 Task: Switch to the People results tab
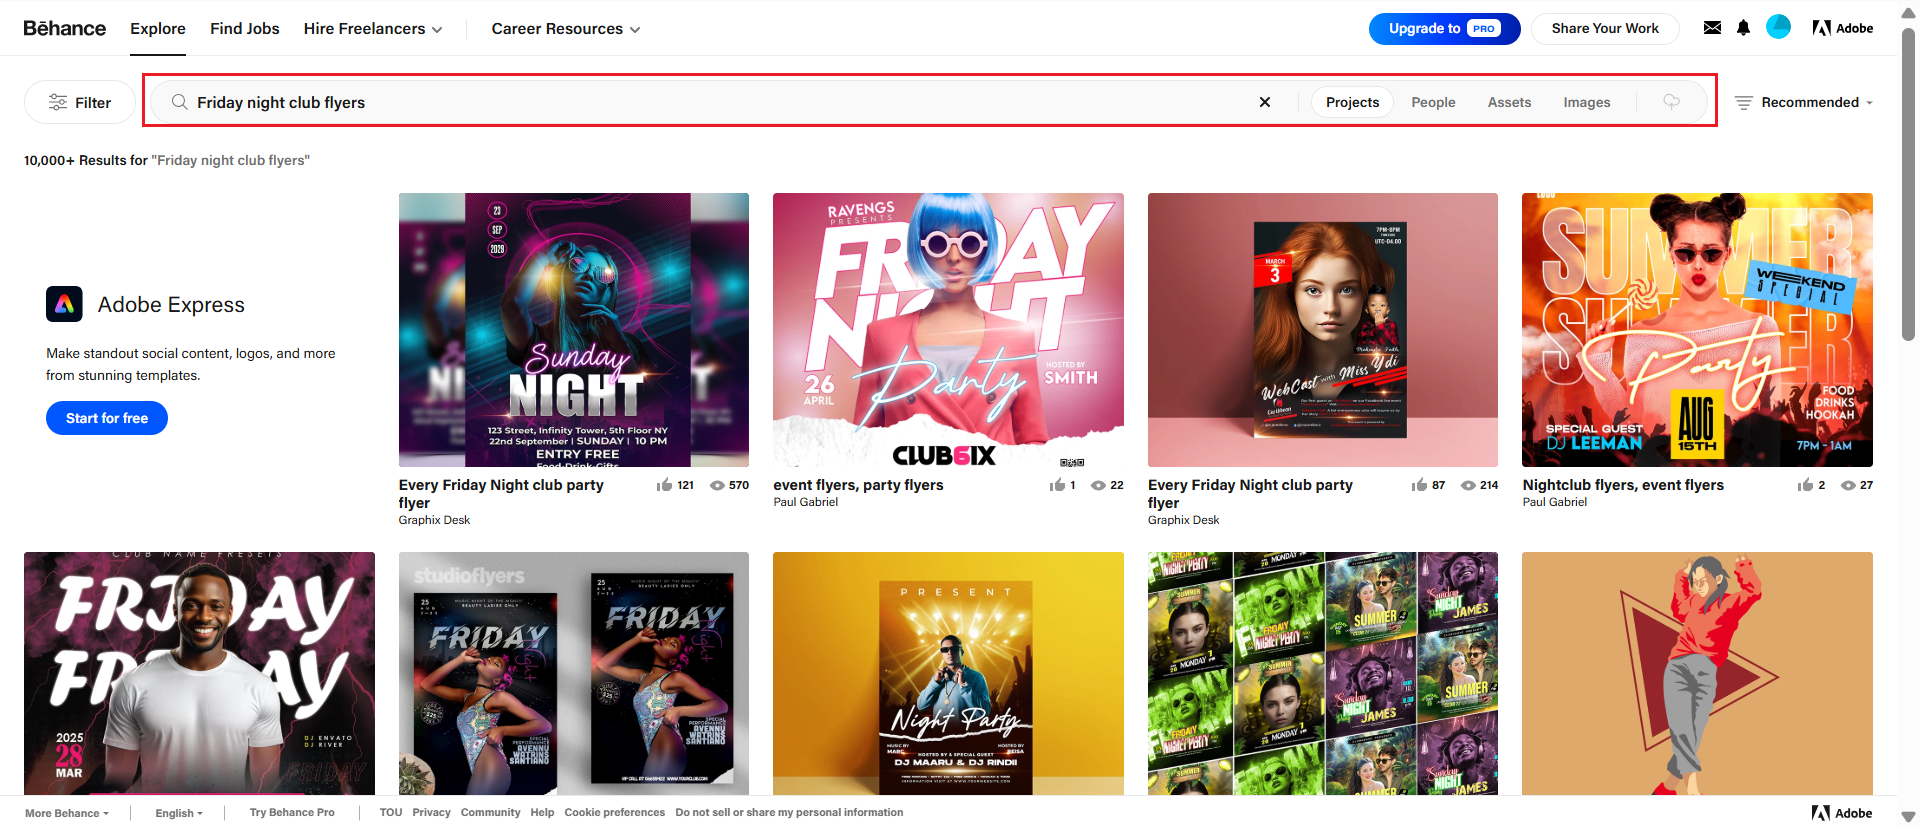coord(1433,102)
